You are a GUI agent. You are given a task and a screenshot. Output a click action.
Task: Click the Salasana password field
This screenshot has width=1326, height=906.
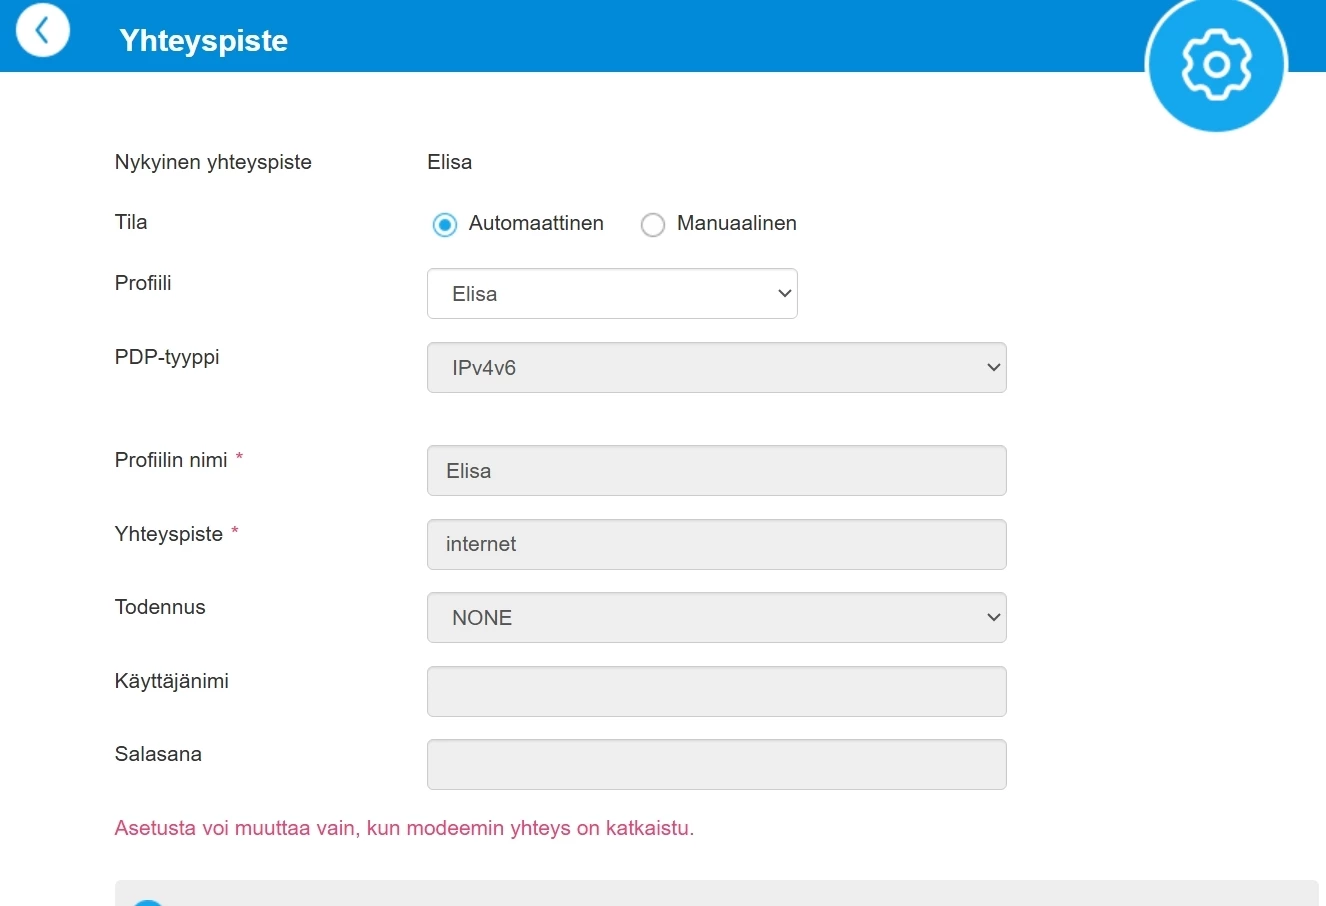pos(716,765)
